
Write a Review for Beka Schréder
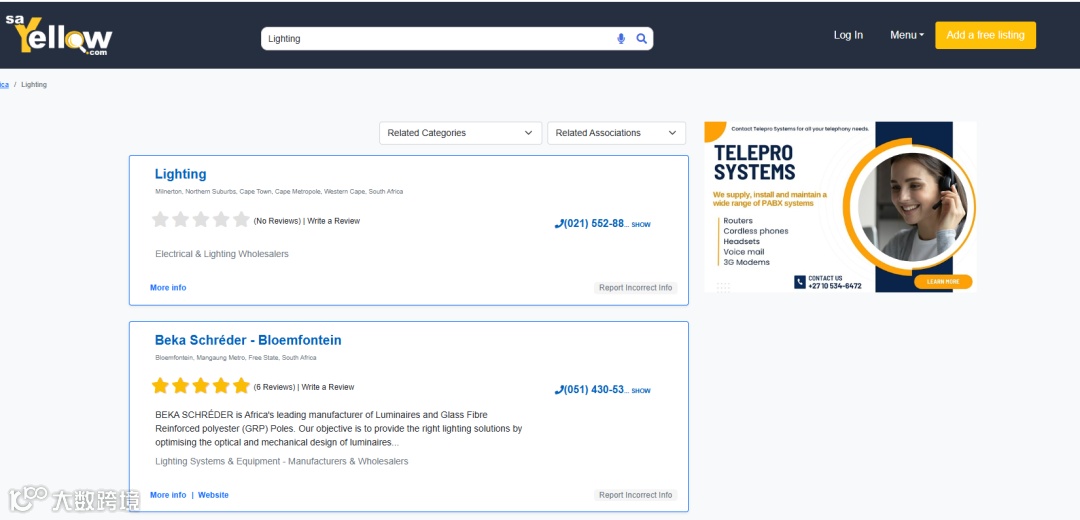328,387
